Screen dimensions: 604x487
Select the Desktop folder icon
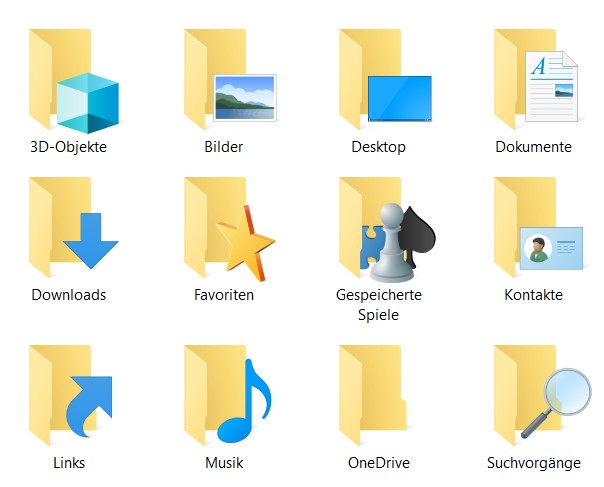[382, 80]
